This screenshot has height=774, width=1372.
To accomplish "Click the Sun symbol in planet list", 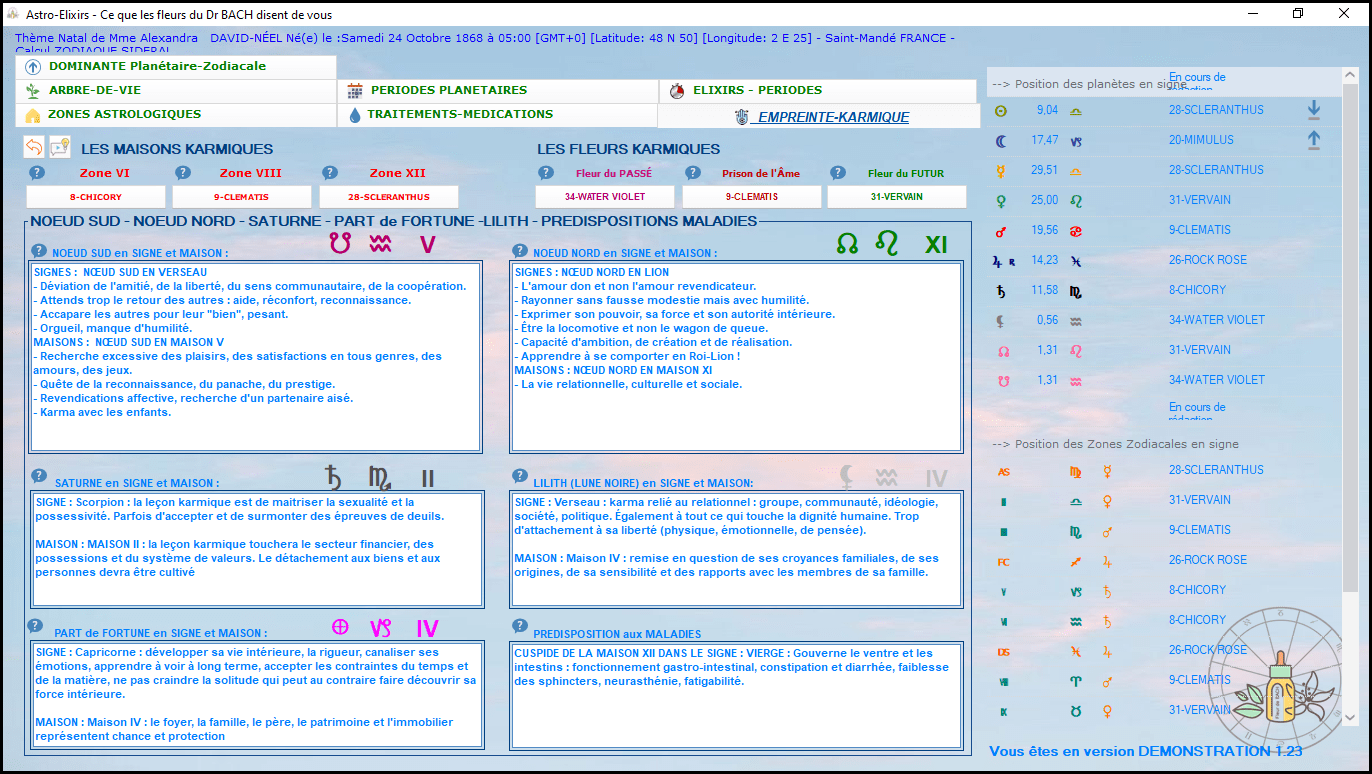I will pyautogui.click(x=1001, y=110).
